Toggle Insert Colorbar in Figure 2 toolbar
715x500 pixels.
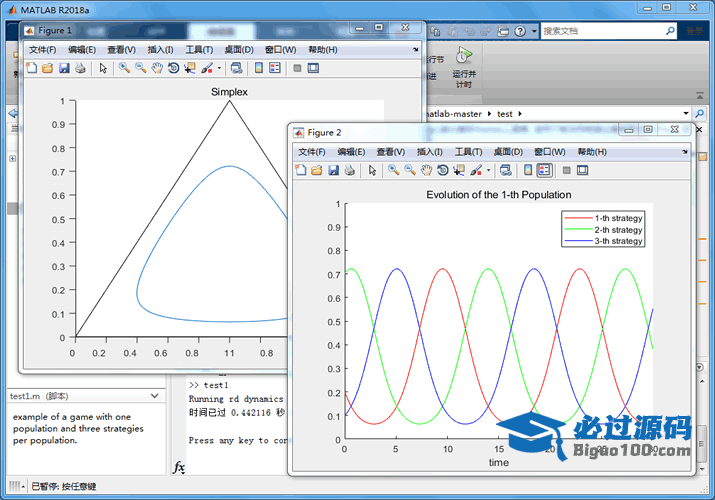[x=528, y=170]
